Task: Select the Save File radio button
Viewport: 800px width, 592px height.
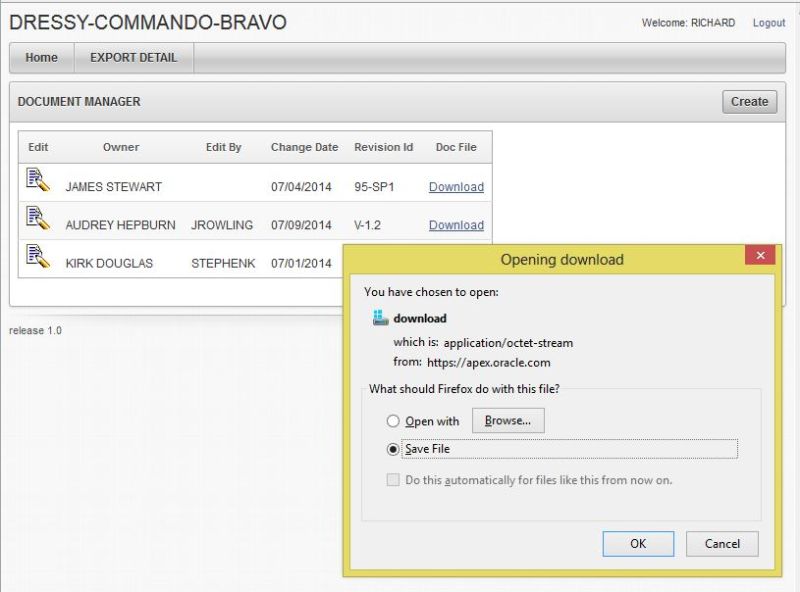Action: pyautogui.click(x=394, y=448)
